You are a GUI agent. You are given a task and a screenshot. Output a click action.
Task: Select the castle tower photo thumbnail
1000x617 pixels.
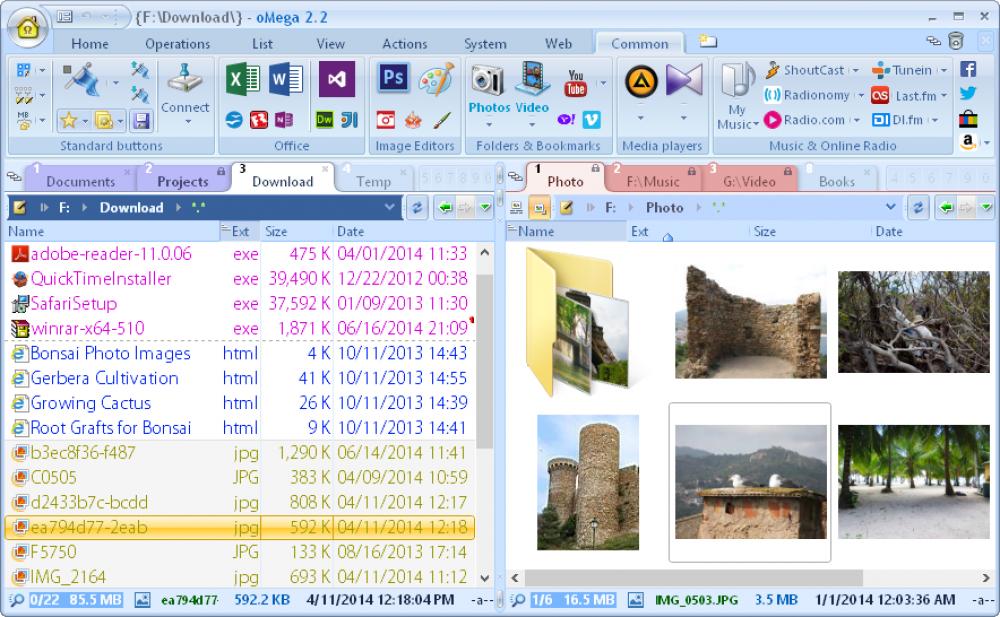coord(587,482)
